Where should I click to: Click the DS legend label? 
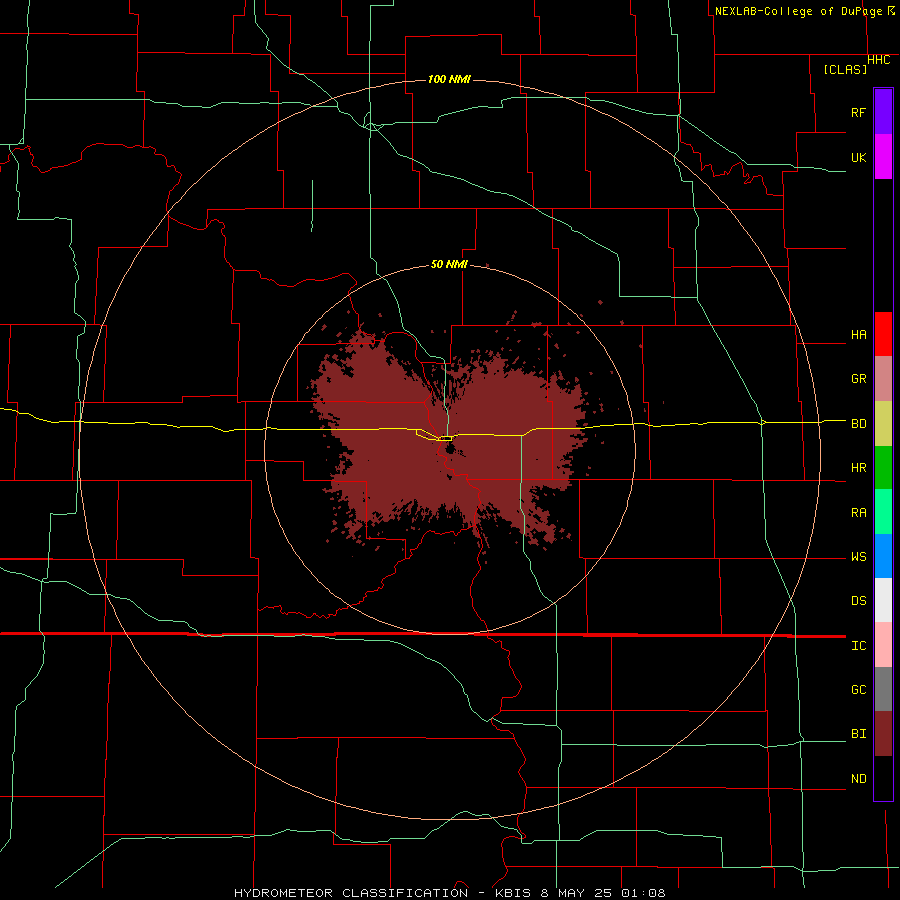click(859, 601)
